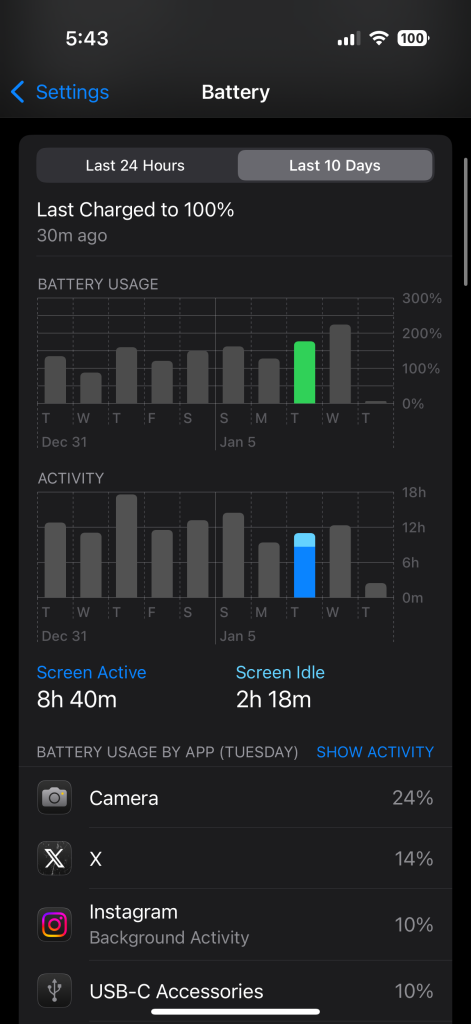Select the tallest Wednesday battery usage bar
This screenshot has height=1024, width=471.
340,364
